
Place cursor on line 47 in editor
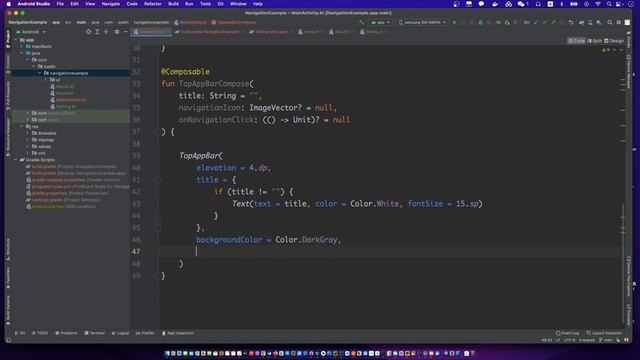(x=390, y=252)
